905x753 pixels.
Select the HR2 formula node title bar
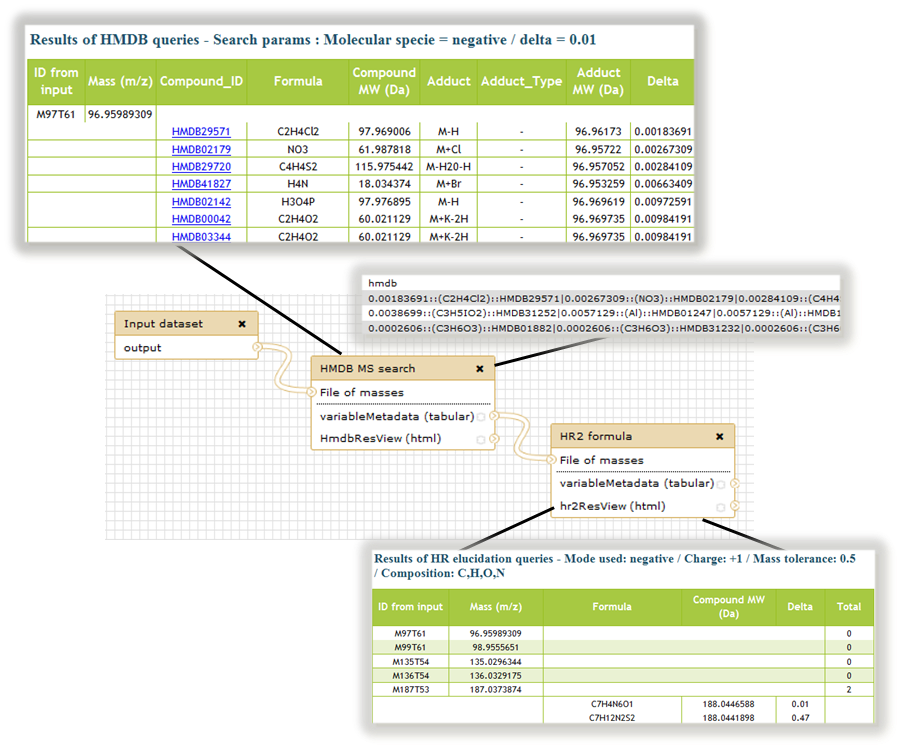tap(620, 436)
